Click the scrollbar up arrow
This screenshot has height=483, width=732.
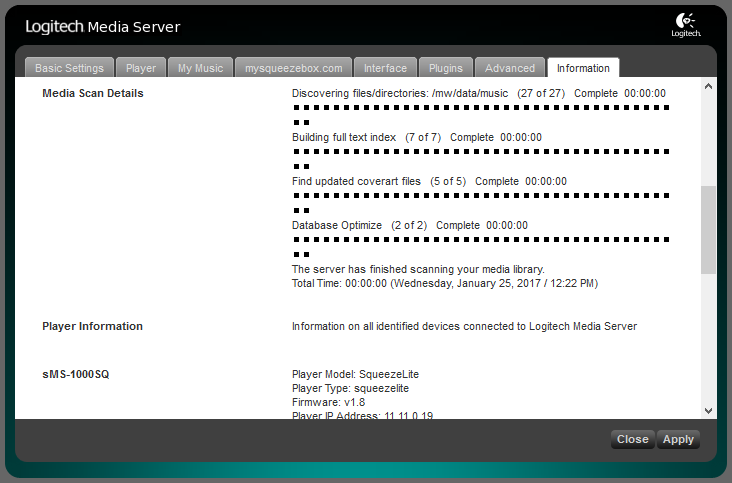tap(708, 87)
